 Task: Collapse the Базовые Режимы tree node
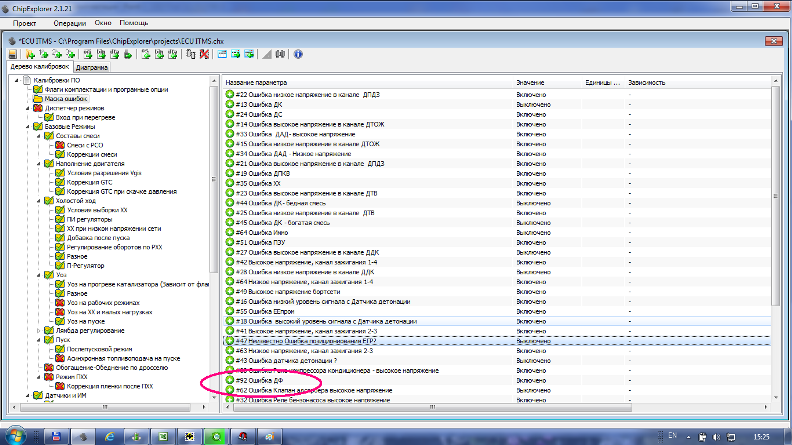[27, 126]
